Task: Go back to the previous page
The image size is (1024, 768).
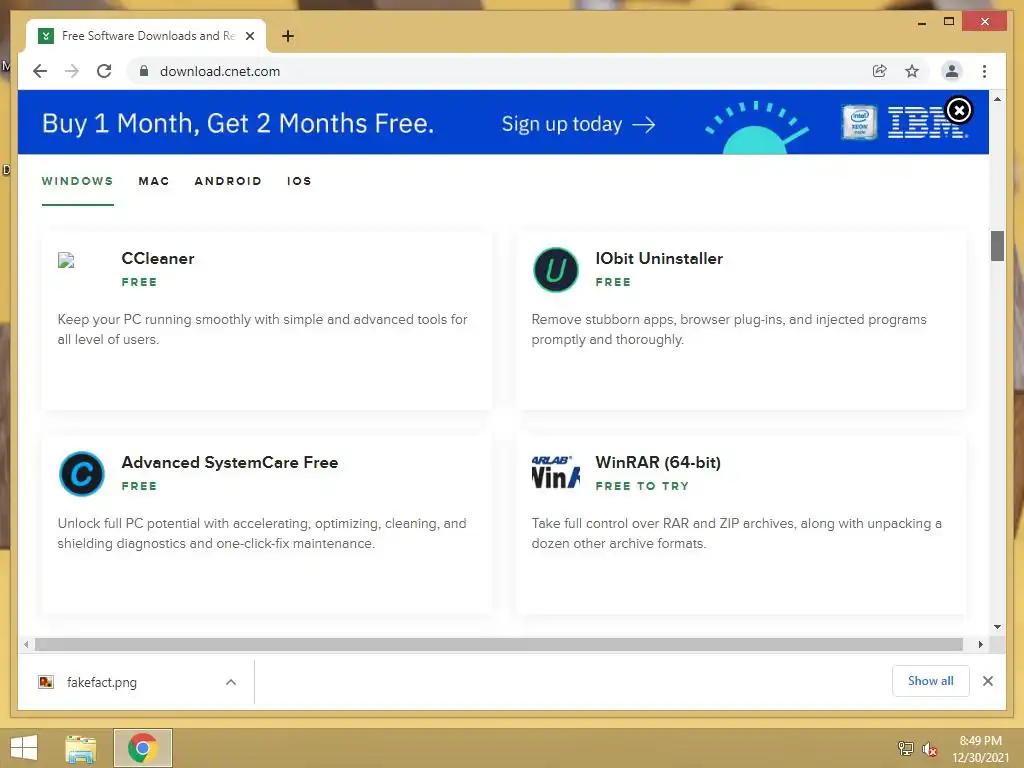Action: click(40, 71)
